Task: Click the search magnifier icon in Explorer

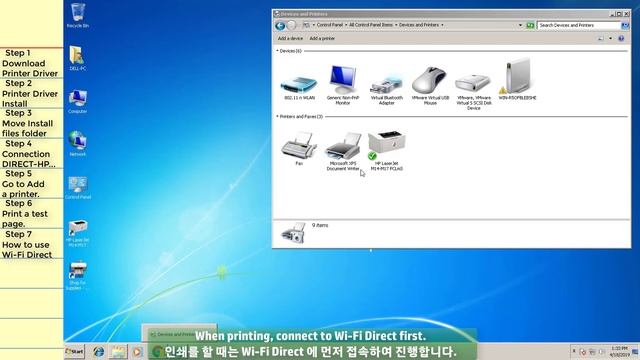Action: tap(624, 25)
